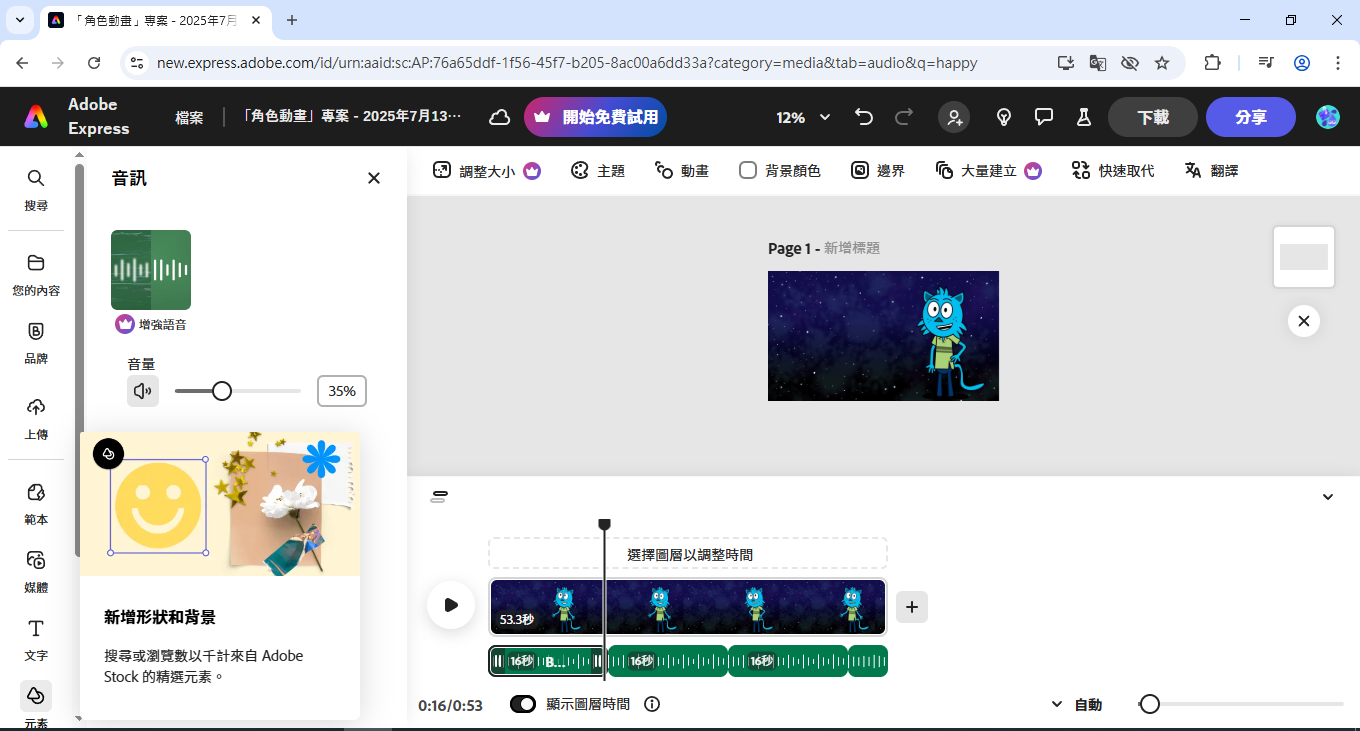Mute audio with the speaker icon
Screen dimensions: 1360x731
143,391
